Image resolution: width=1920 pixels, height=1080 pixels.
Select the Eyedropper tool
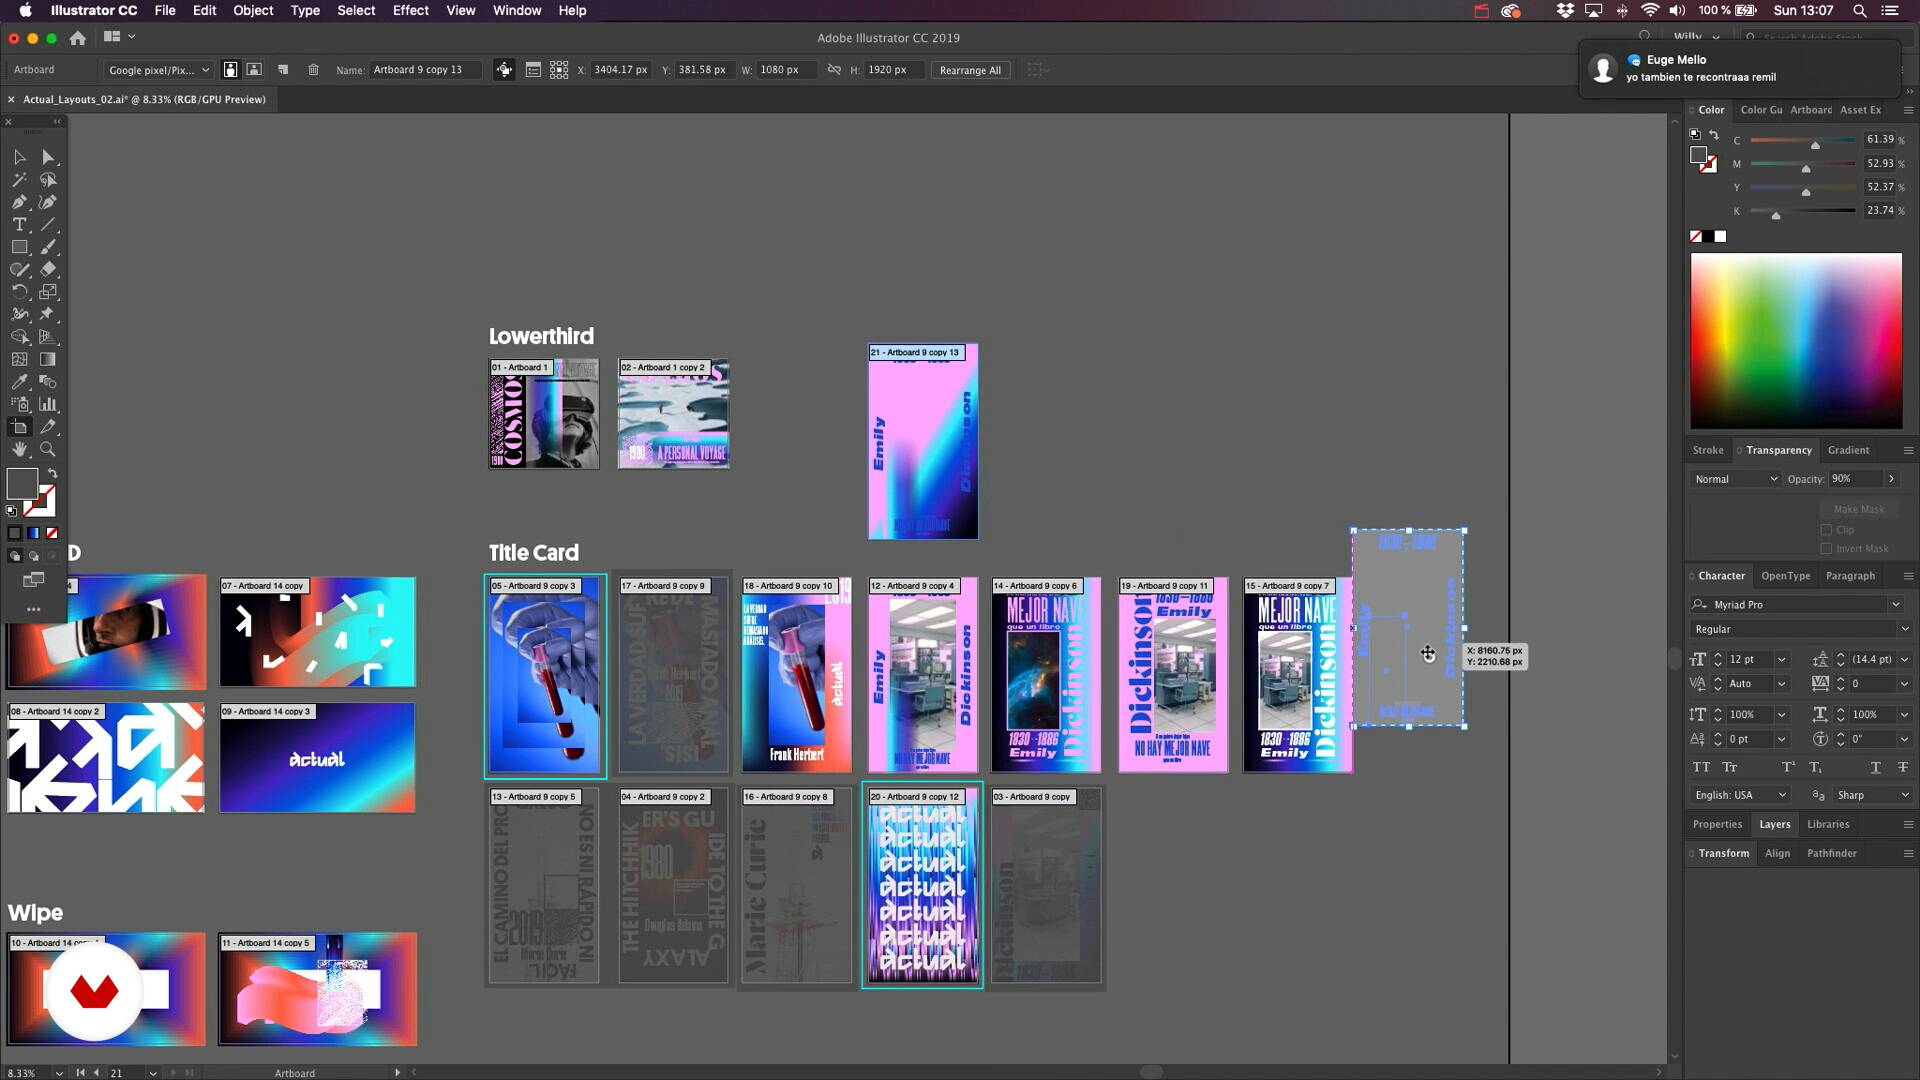19,382
